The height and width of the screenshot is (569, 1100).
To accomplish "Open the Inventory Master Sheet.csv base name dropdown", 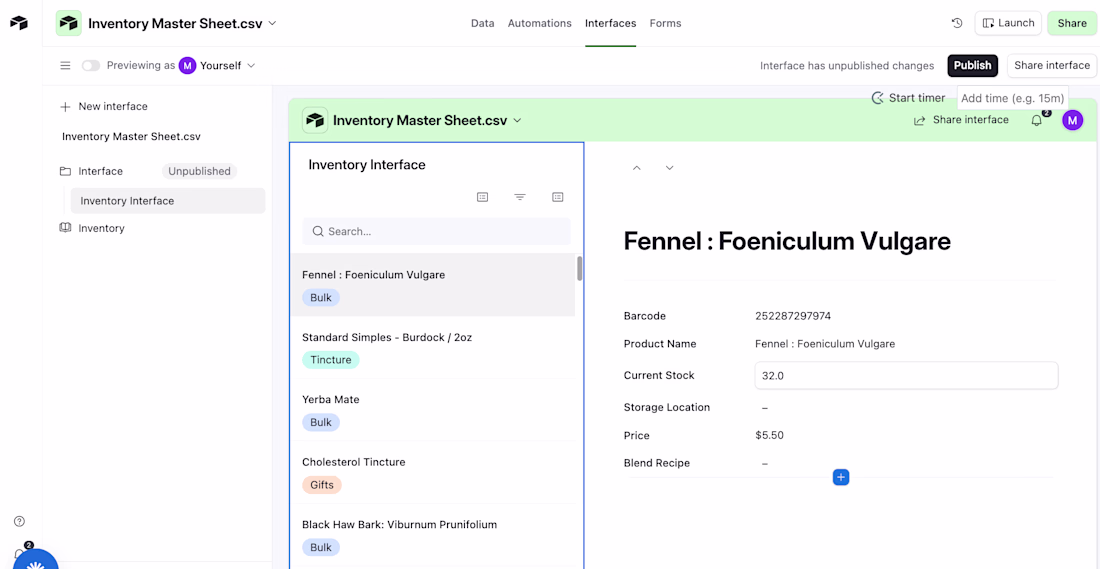I will point(182,23).
